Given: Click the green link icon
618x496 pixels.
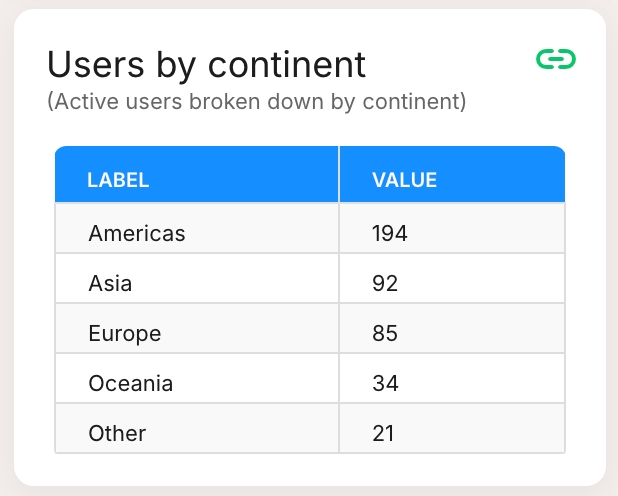Looking at the screenshot, I should (x=556, y=59).
